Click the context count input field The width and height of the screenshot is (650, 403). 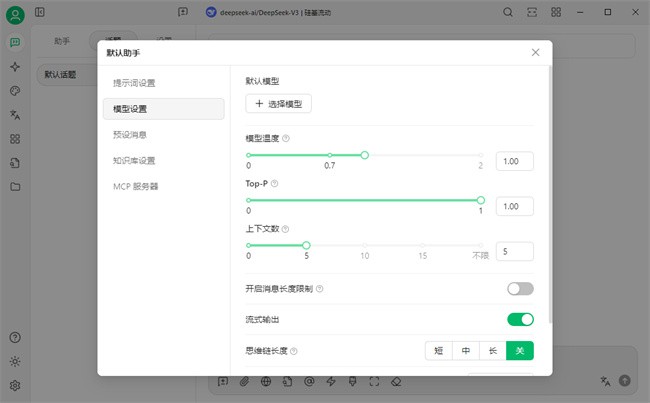(514, 252)
